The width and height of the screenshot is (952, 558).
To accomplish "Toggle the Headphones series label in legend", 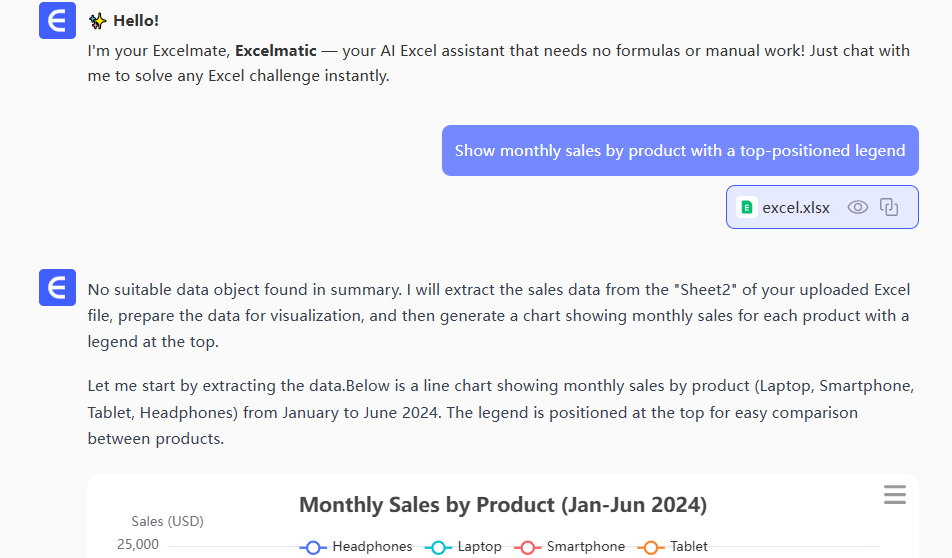I will tap(372, 547).
